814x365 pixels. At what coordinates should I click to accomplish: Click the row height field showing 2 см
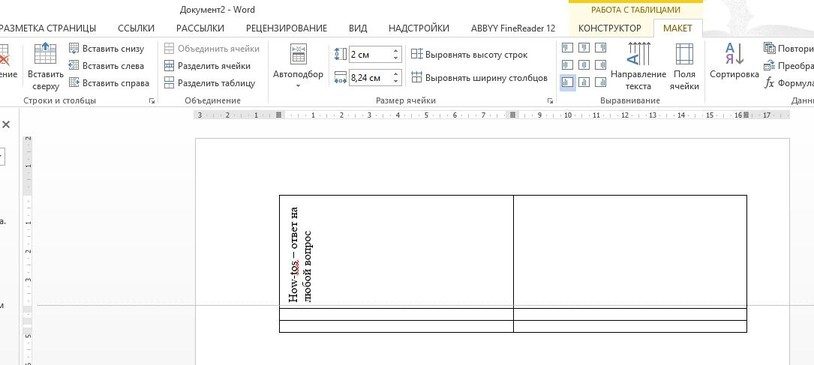(x=369, y=54)
